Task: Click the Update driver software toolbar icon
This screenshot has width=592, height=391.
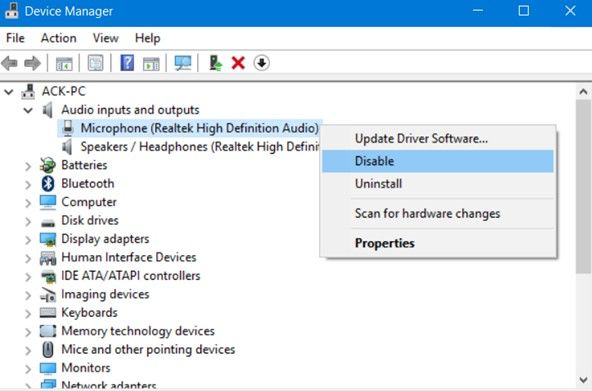Action: [x=216, y=63]
